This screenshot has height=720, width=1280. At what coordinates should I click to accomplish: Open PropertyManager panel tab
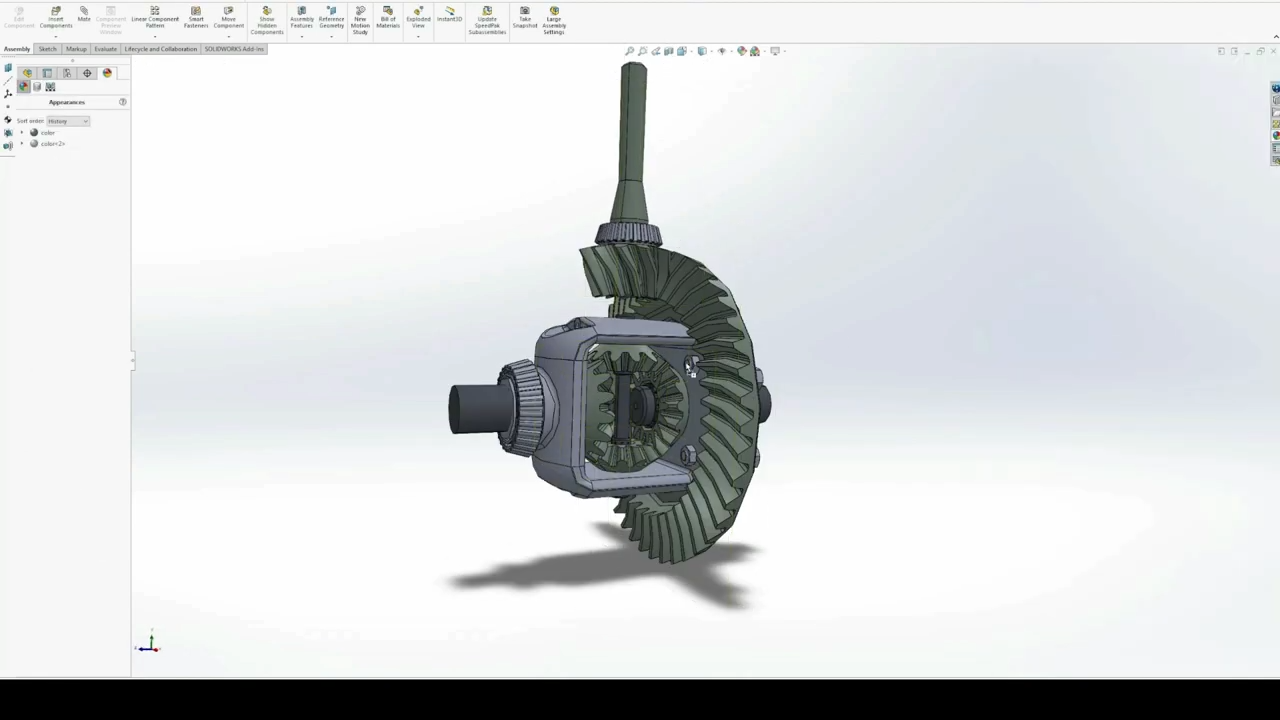[x=47, y=73]
